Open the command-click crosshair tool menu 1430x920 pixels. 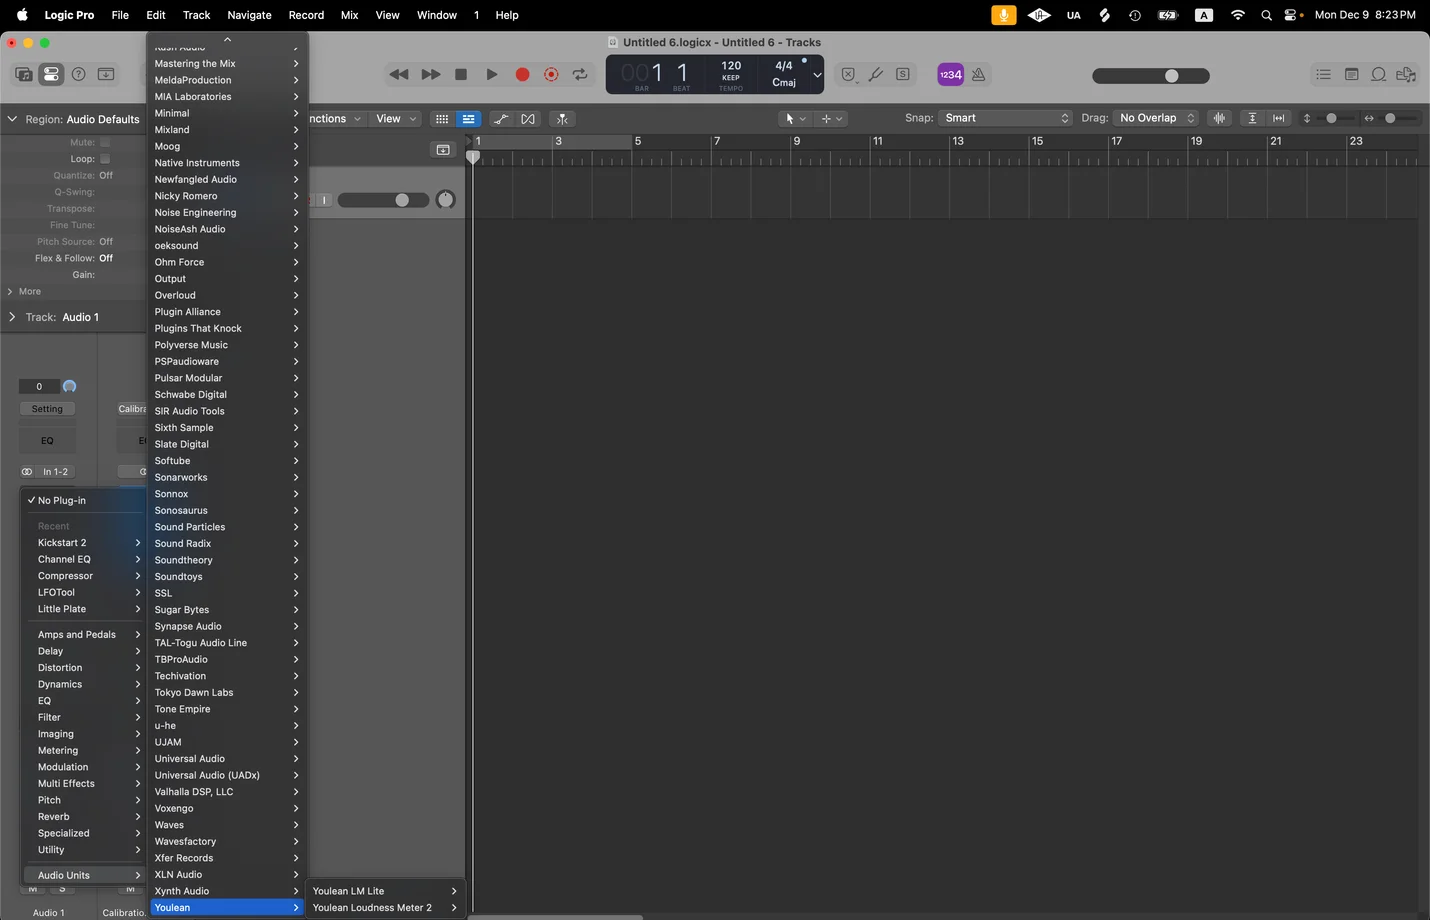832,119
